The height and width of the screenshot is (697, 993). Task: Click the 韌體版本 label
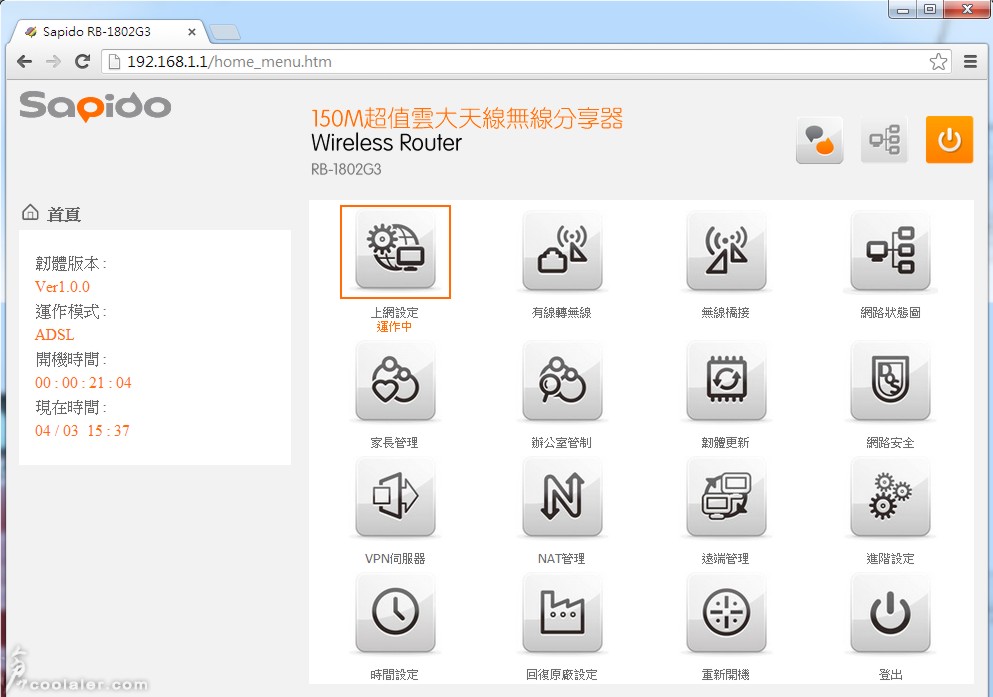click(70, 263)
